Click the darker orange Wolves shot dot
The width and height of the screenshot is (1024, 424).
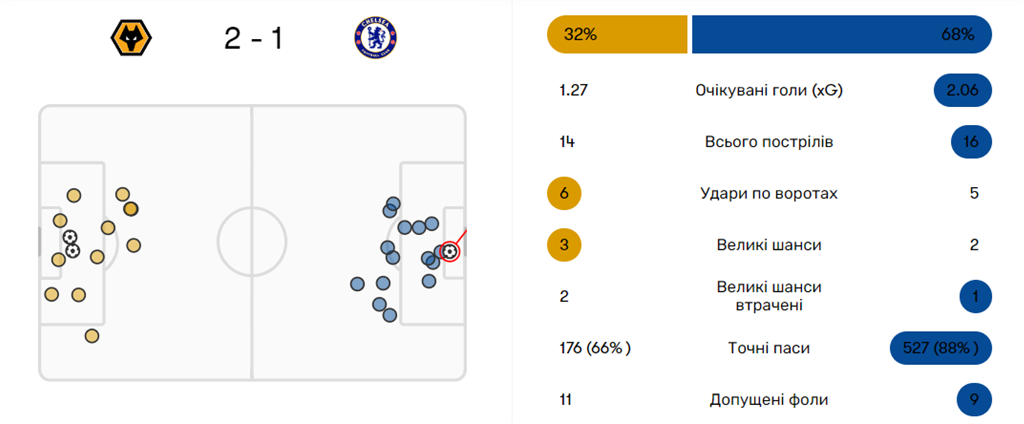[131, 209]
